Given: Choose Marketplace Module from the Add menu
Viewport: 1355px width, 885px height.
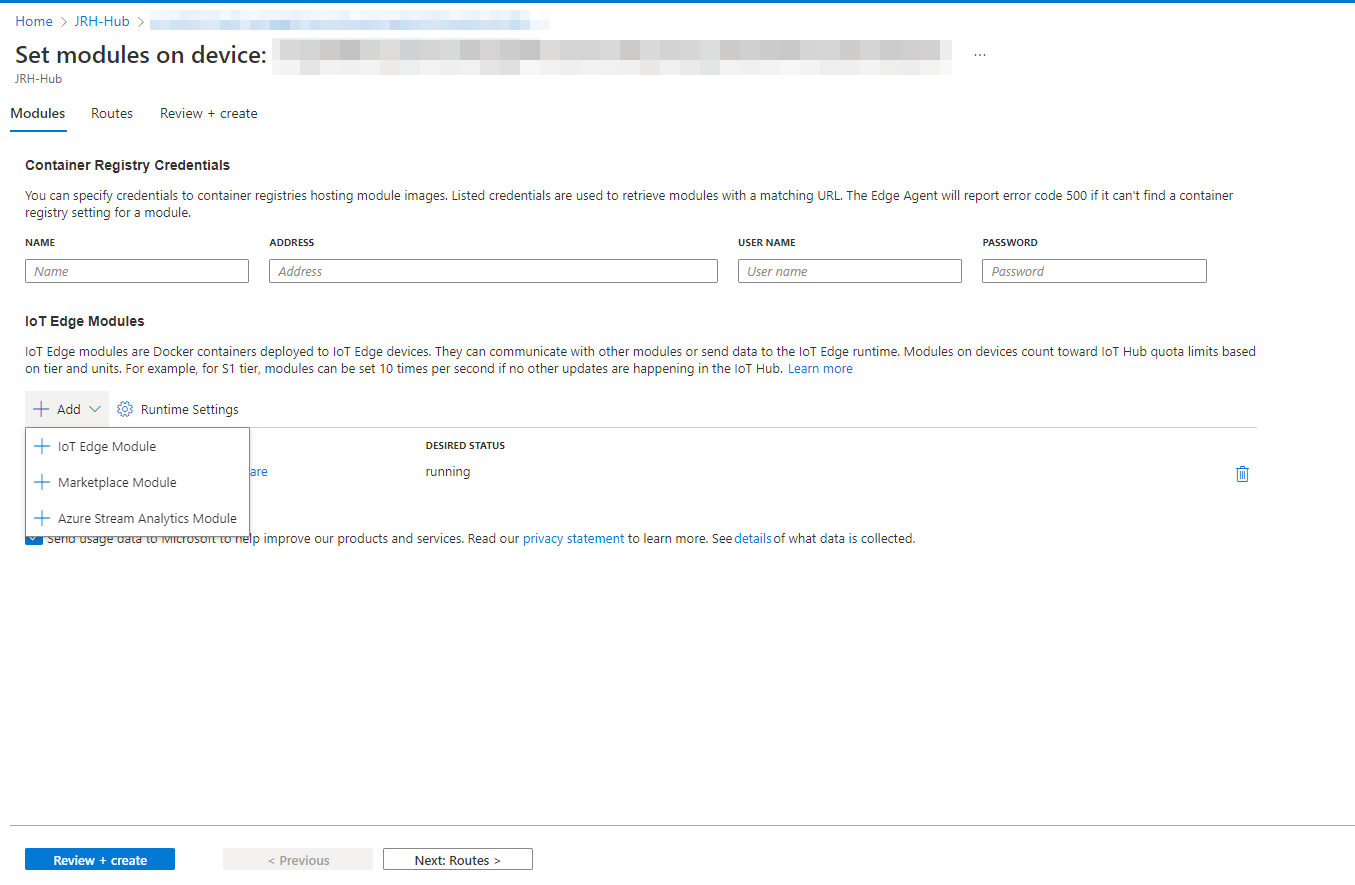Looking at the screenshot, I should point(137,482).
